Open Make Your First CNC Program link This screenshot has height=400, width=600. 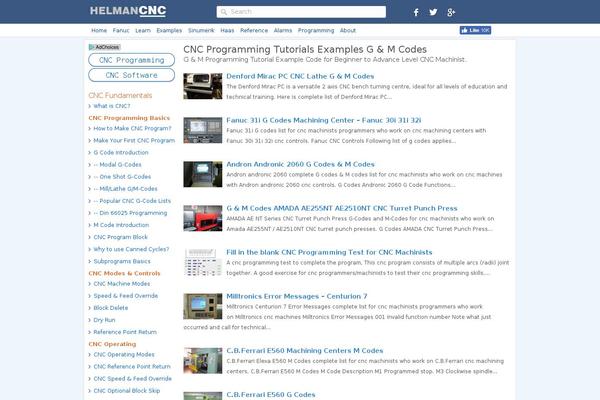point(134,140)
